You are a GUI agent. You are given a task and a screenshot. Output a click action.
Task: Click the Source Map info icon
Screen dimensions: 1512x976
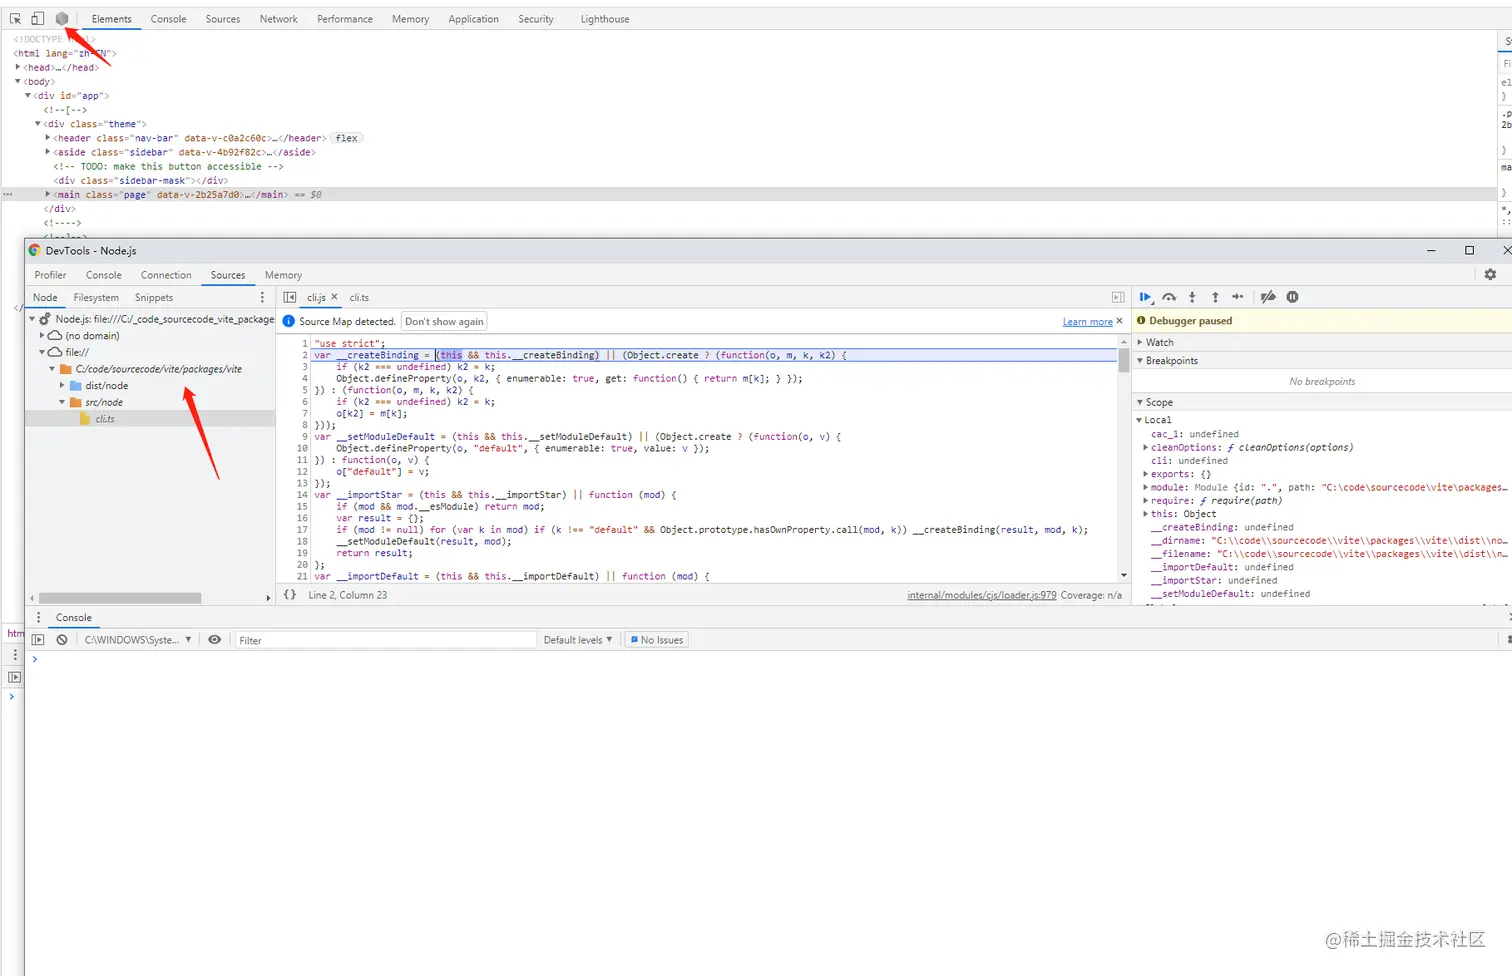[289, 321]
